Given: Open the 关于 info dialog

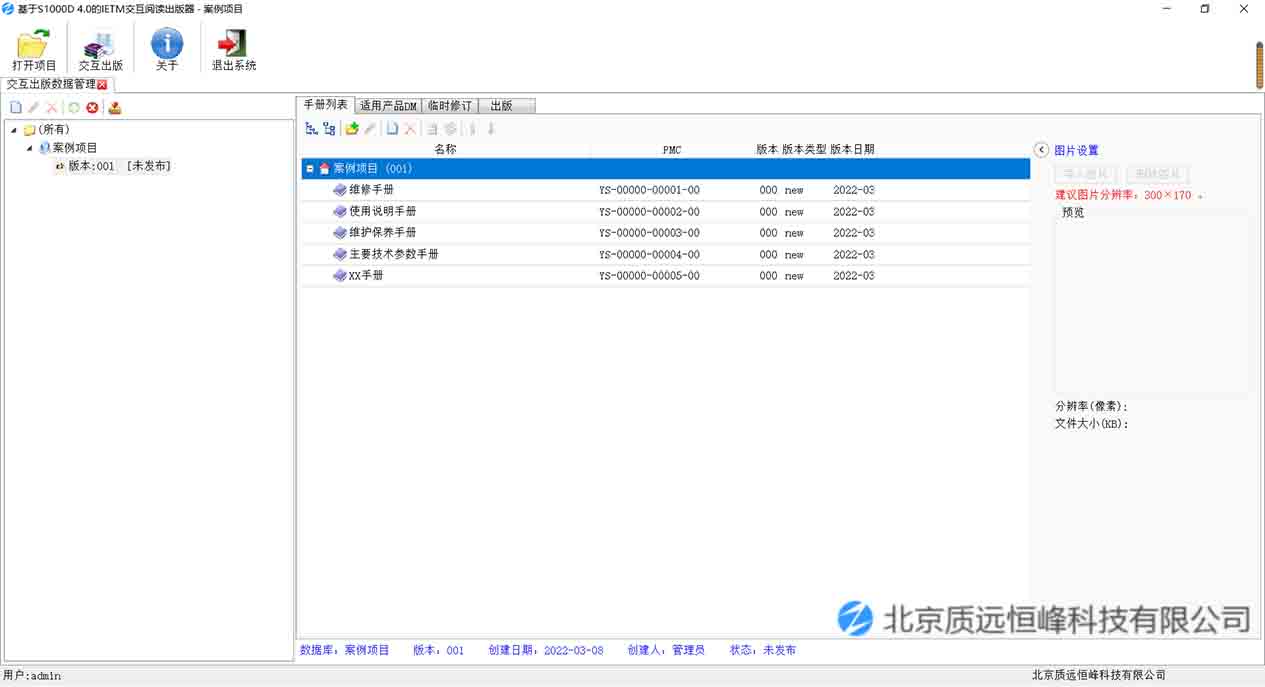Looking at the screenshot, I should (167, 50).
